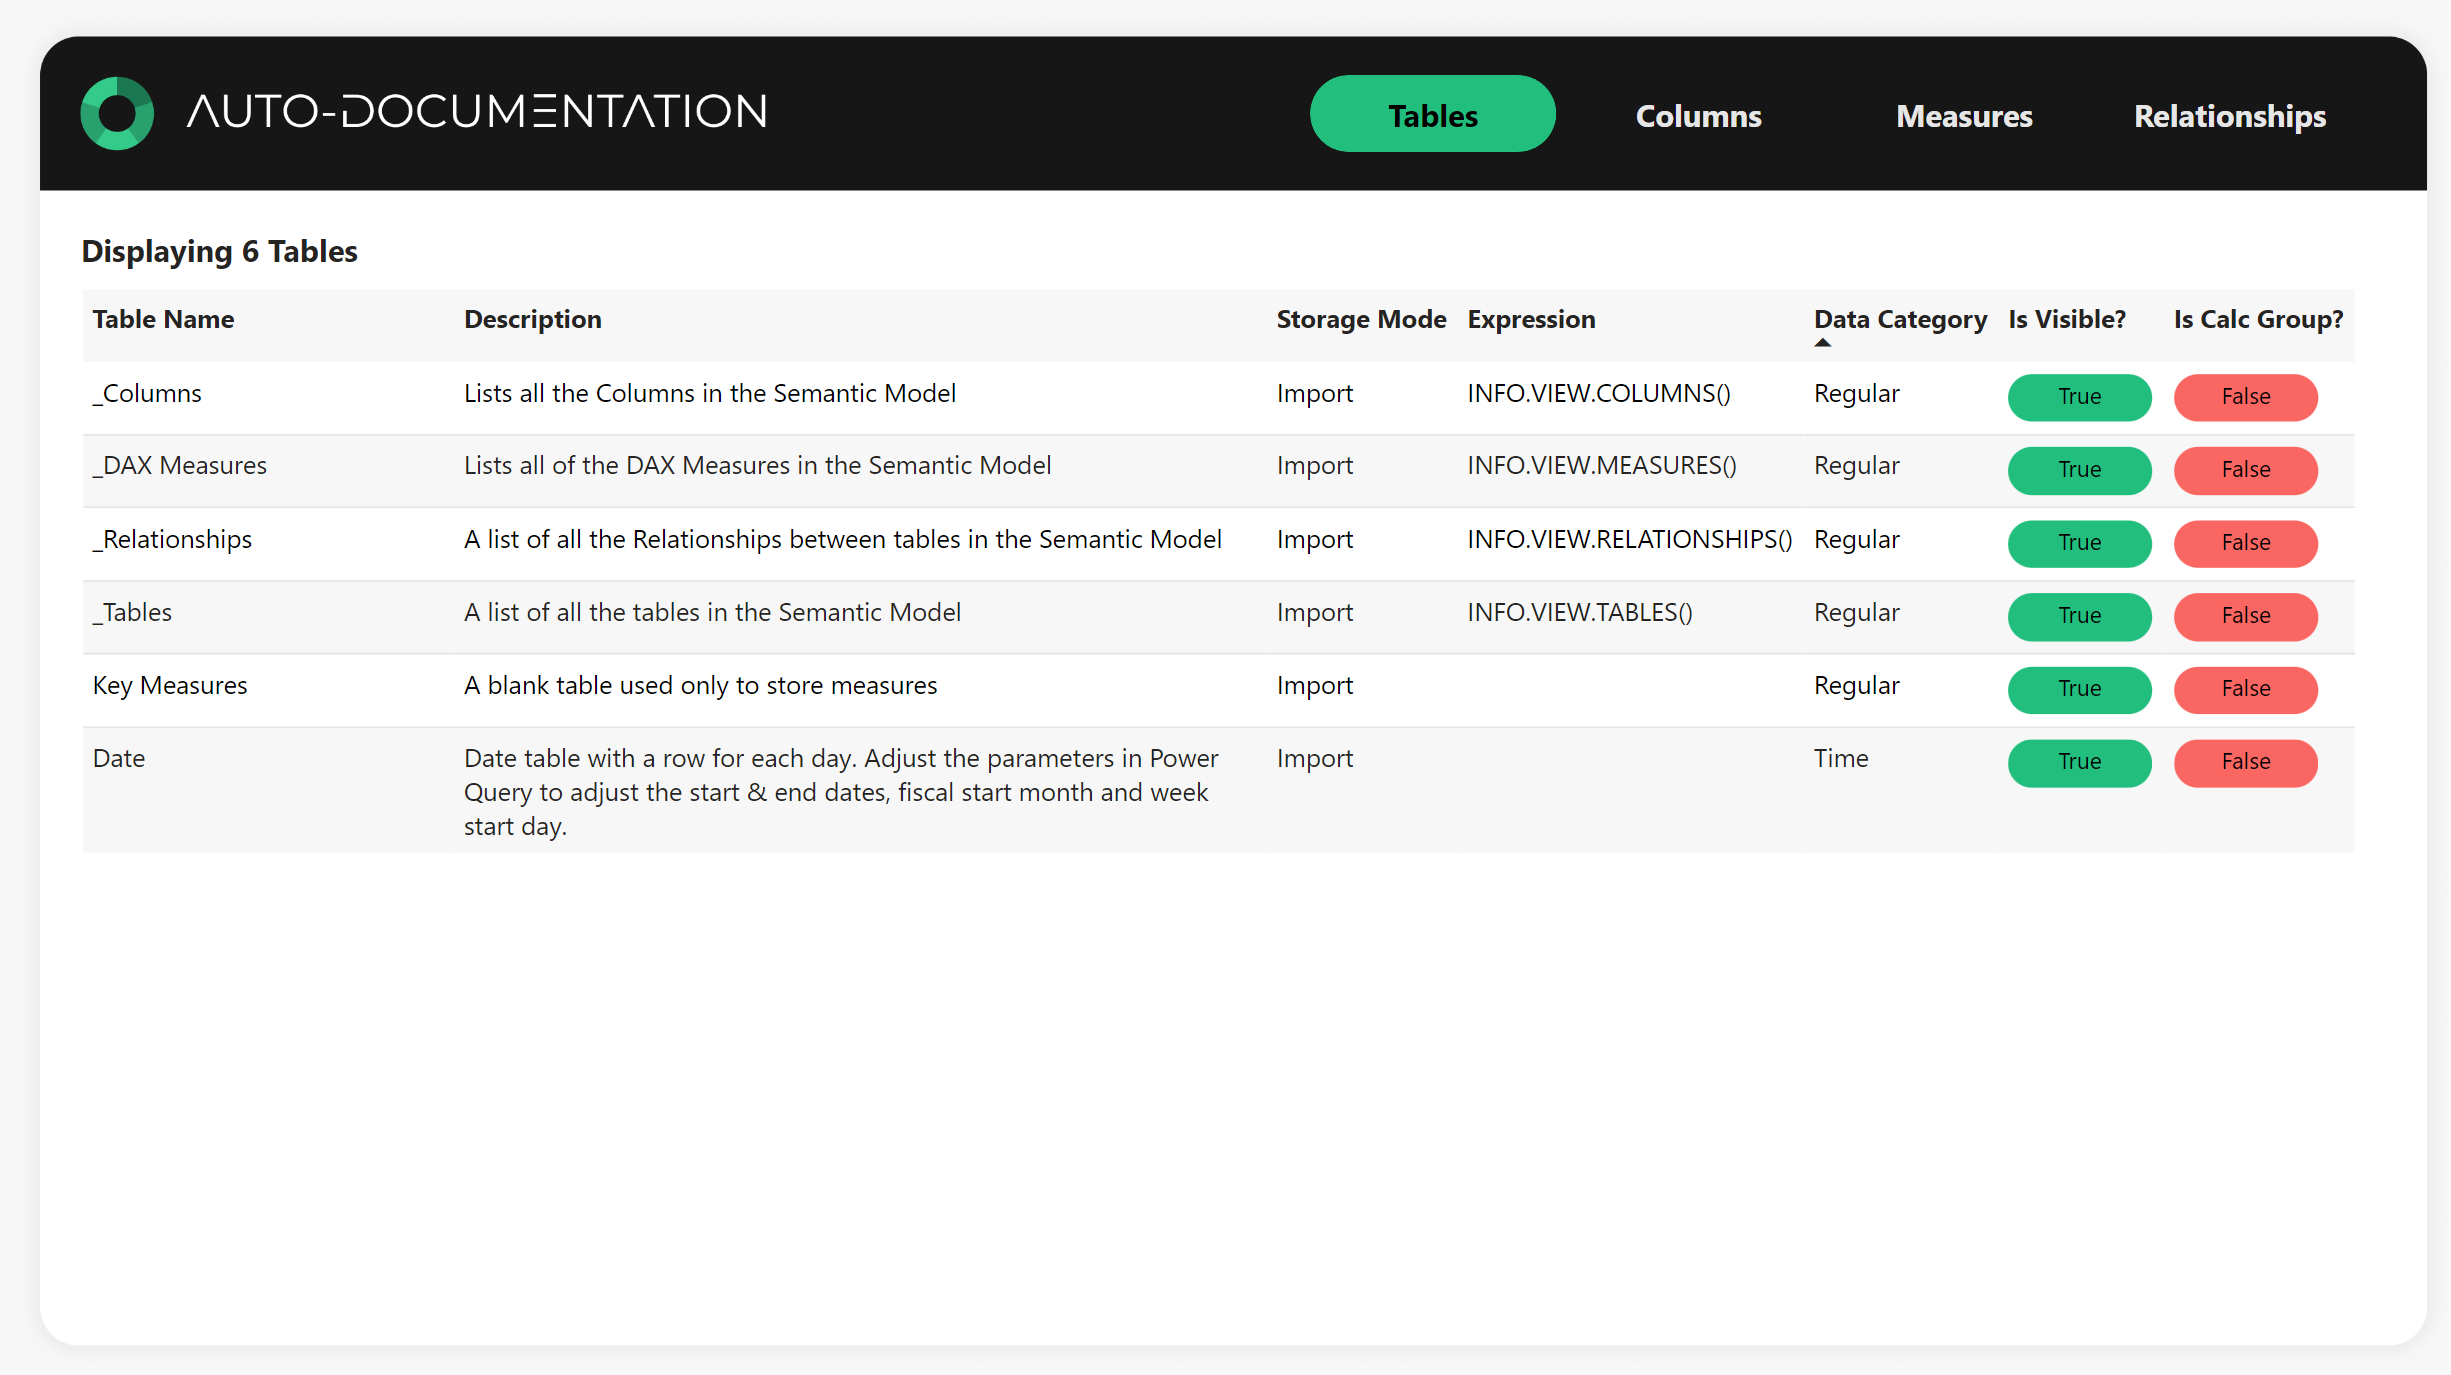Click INFO.VIEW.RELATIONSHIPS() expression cell
The image size is (2451, 1375).
(x=1629, y=540)
